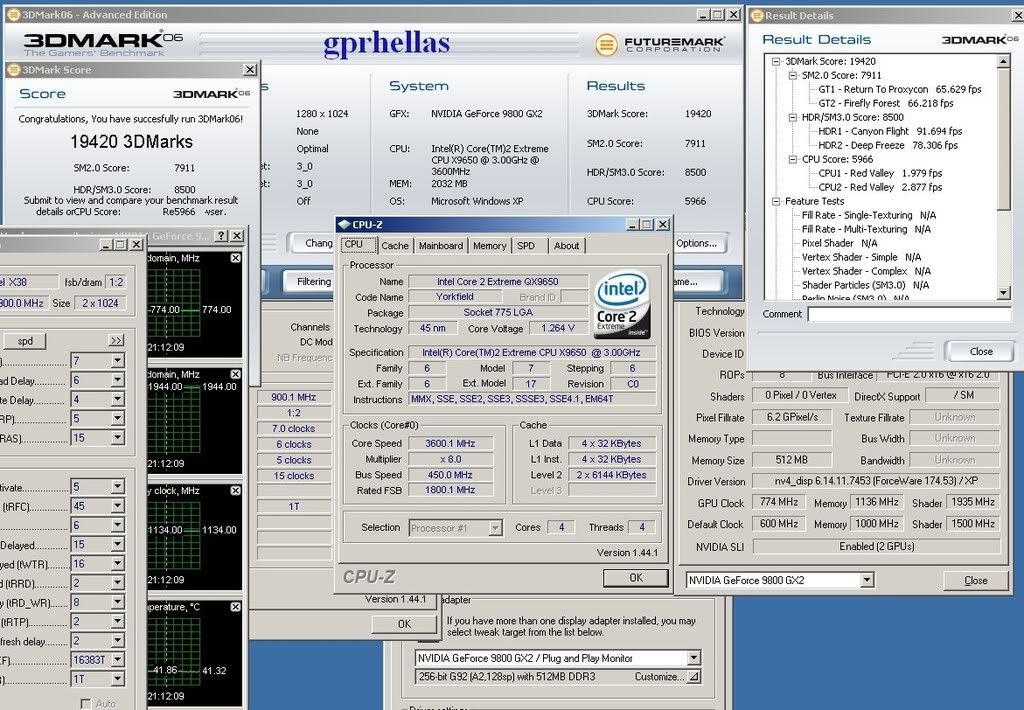Open the dropdown showing 16383T
This screenshot has height=710, width=1024.
[118, 660]
